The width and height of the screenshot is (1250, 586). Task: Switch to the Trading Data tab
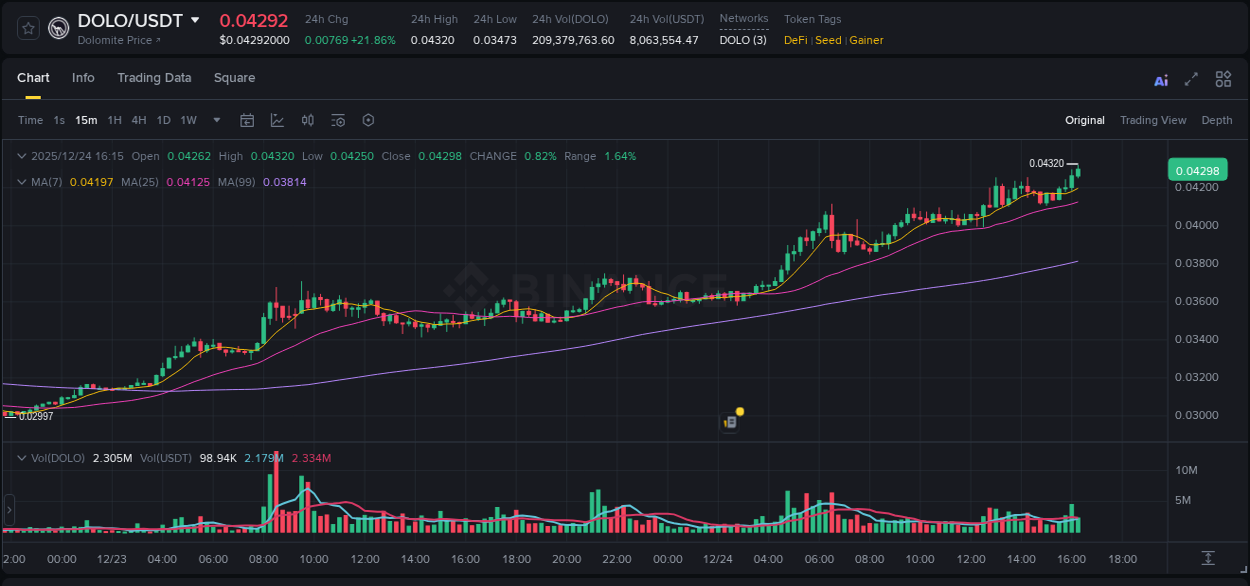point(154,78)
